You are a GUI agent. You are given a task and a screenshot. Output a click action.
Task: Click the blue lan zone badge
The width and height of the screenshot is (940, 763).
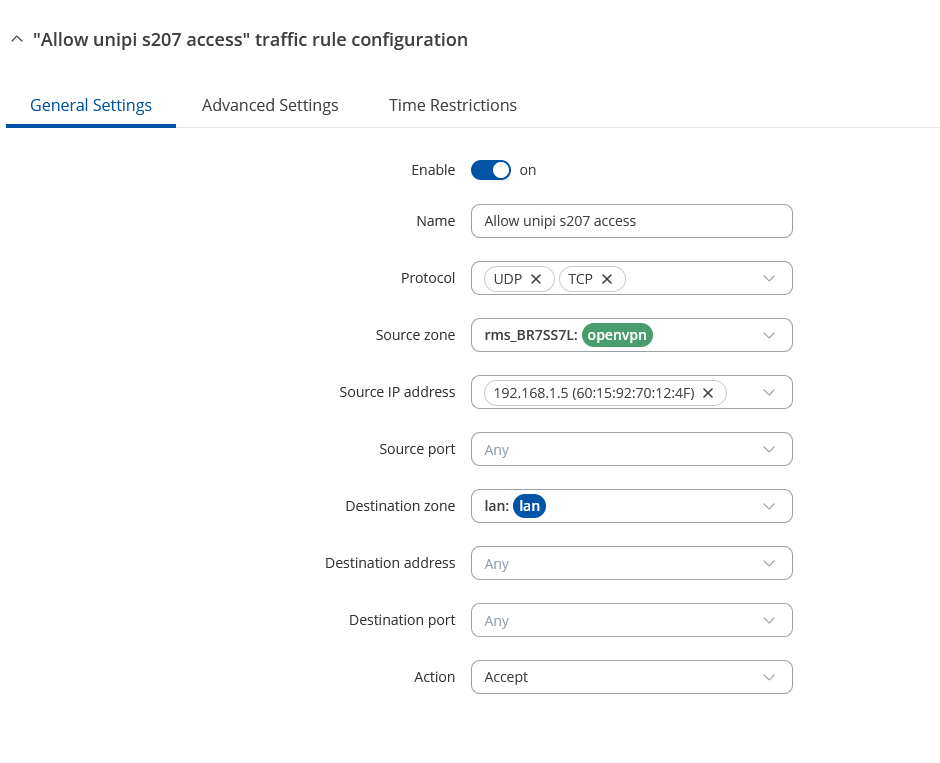[x=529, y=507]
